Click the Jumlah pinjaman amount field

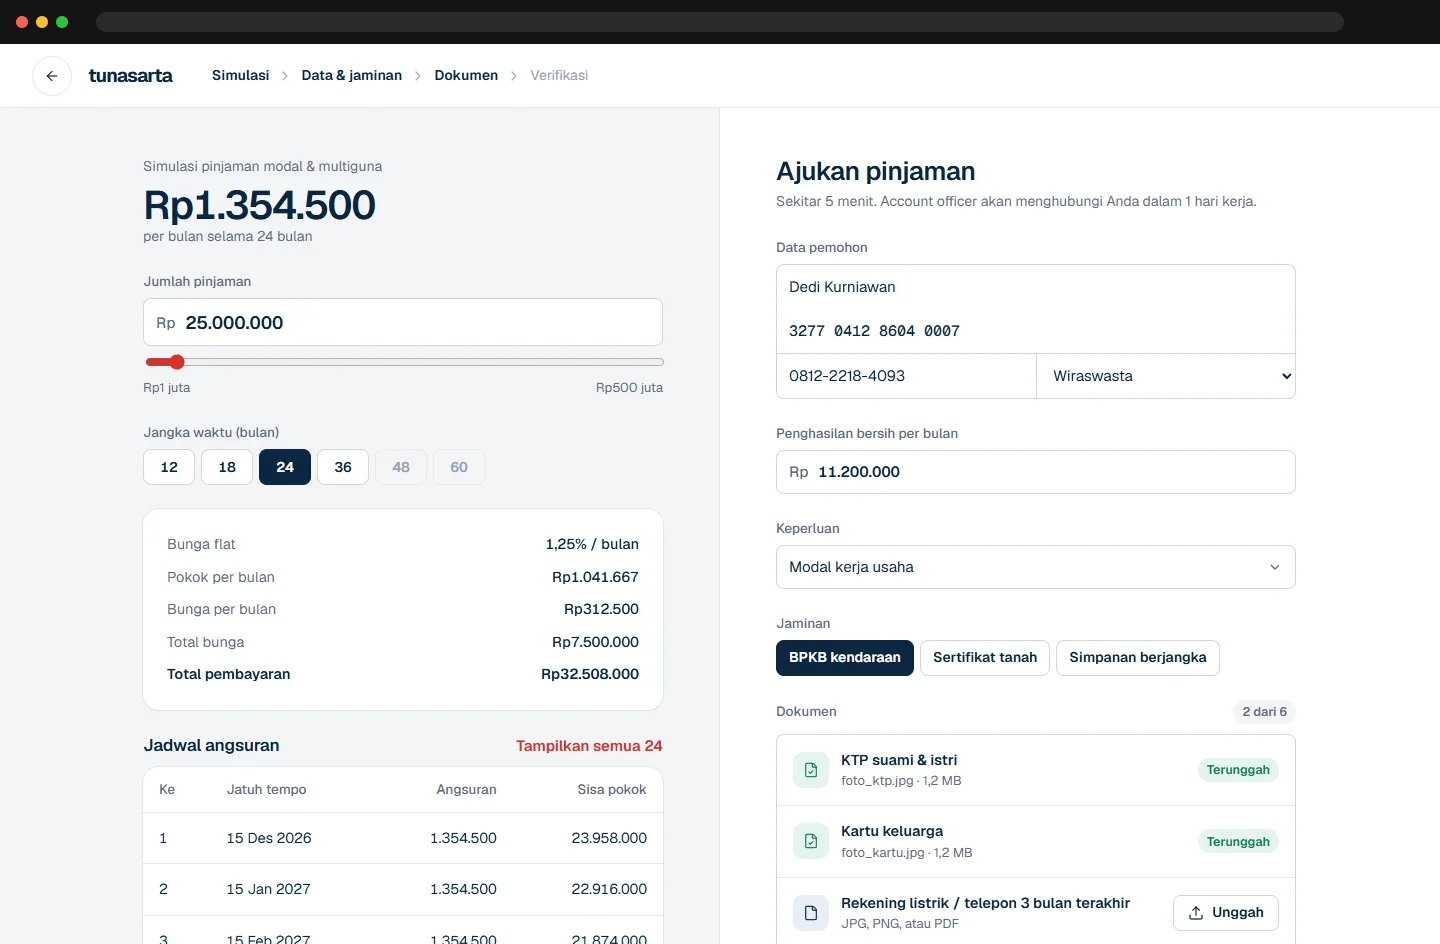coord(403,322)
